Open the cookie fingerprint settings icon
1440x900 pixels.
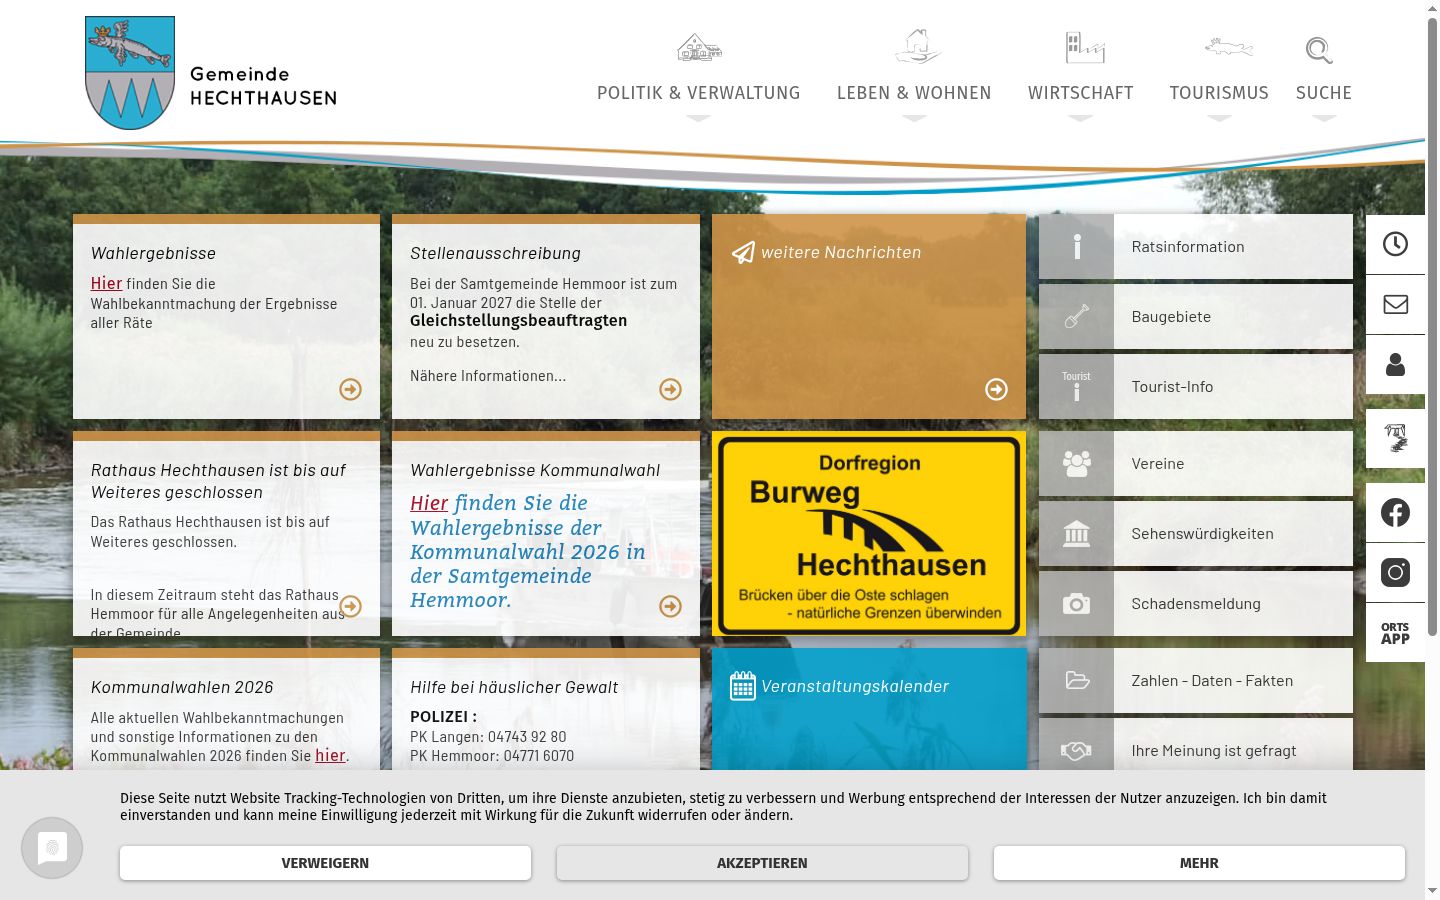(x=52, y=848)
